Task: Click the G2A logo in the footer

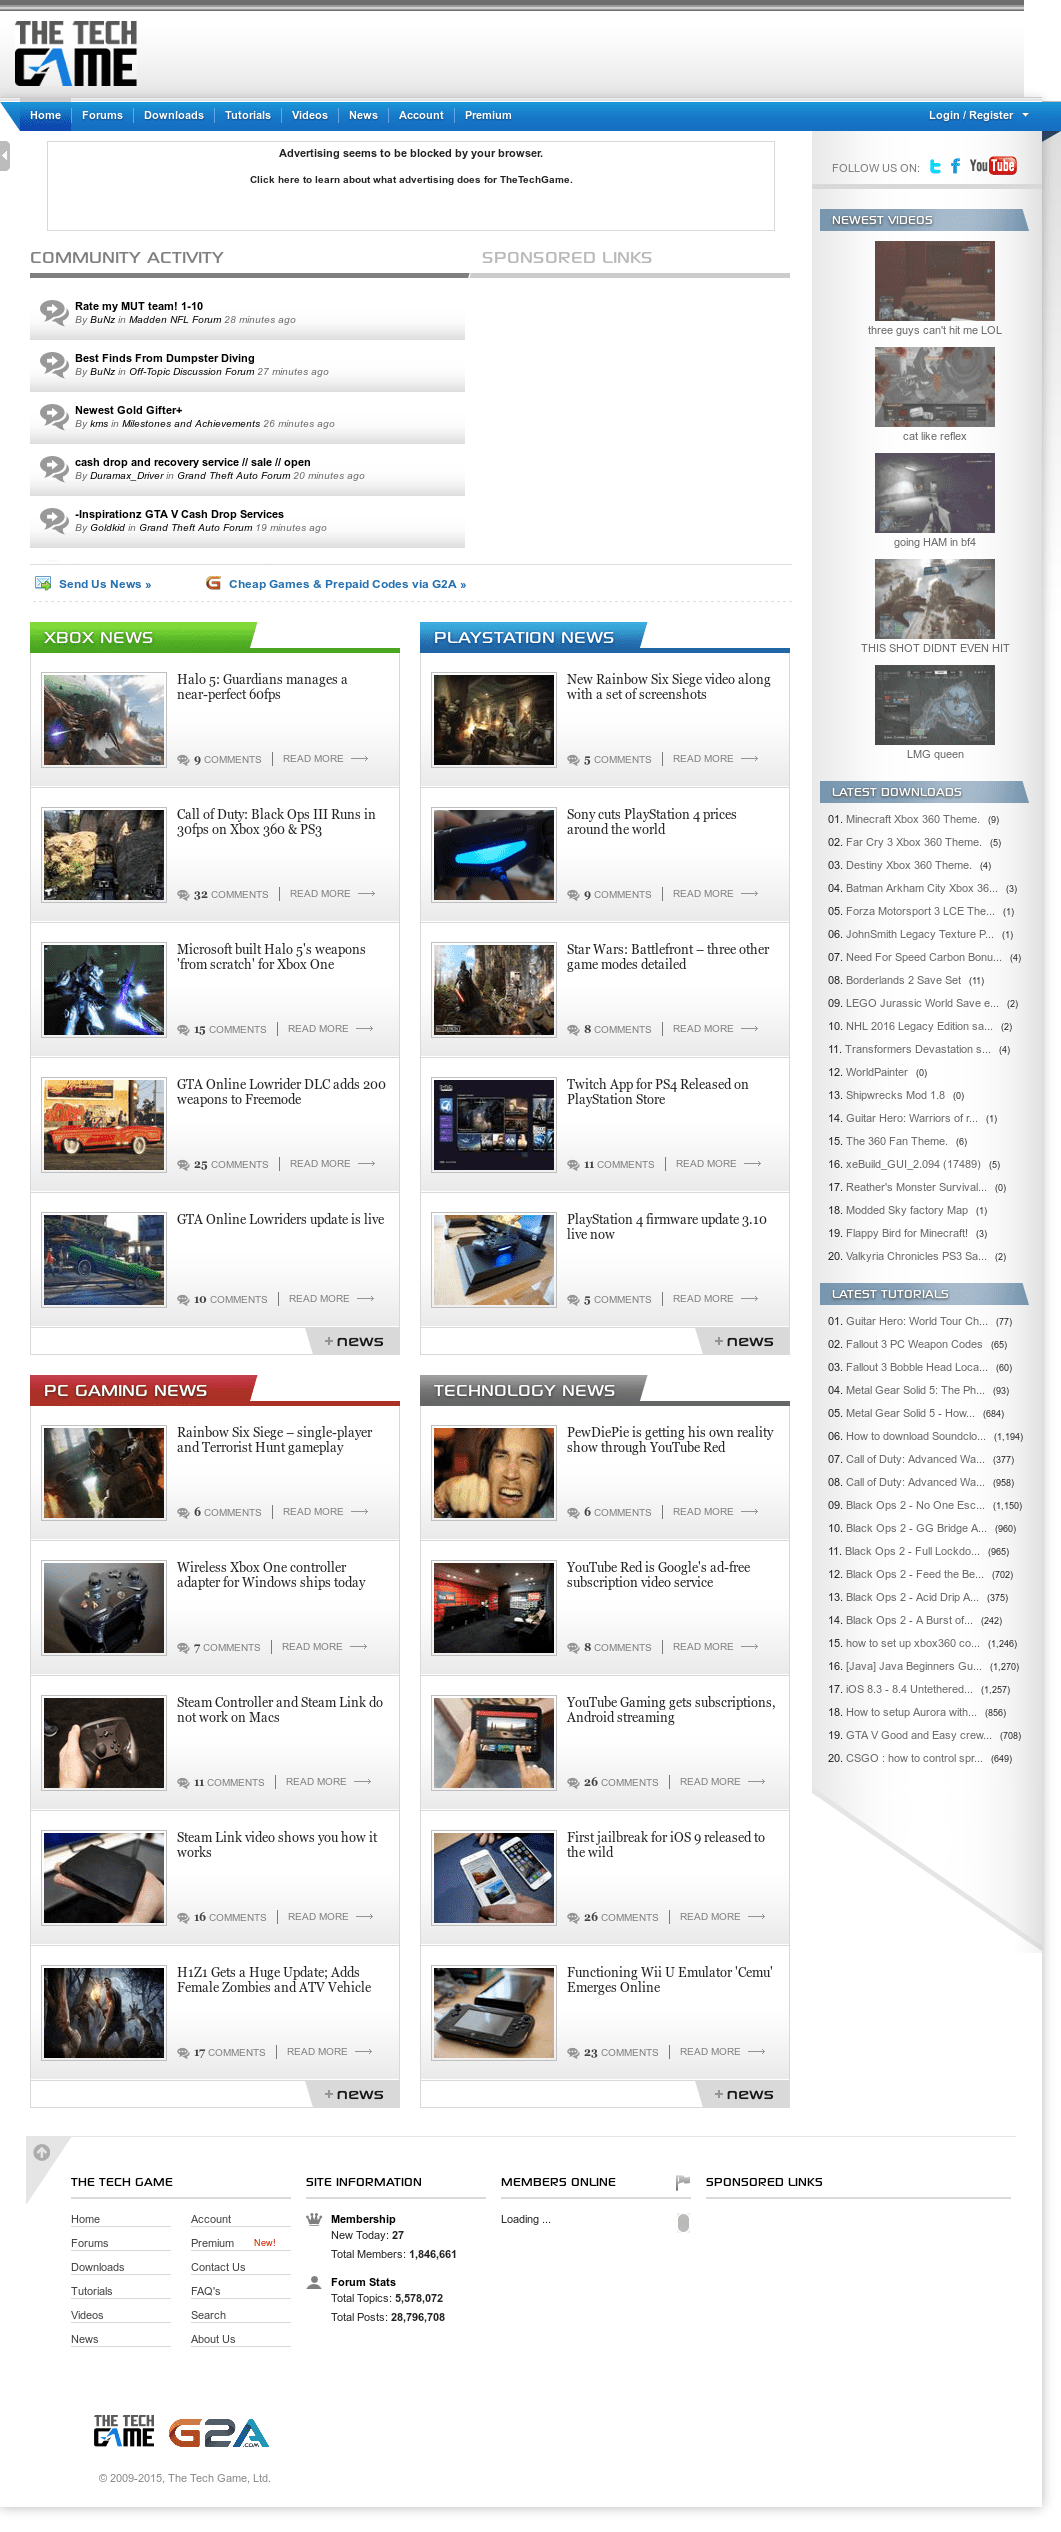Action: (219, 2433)
